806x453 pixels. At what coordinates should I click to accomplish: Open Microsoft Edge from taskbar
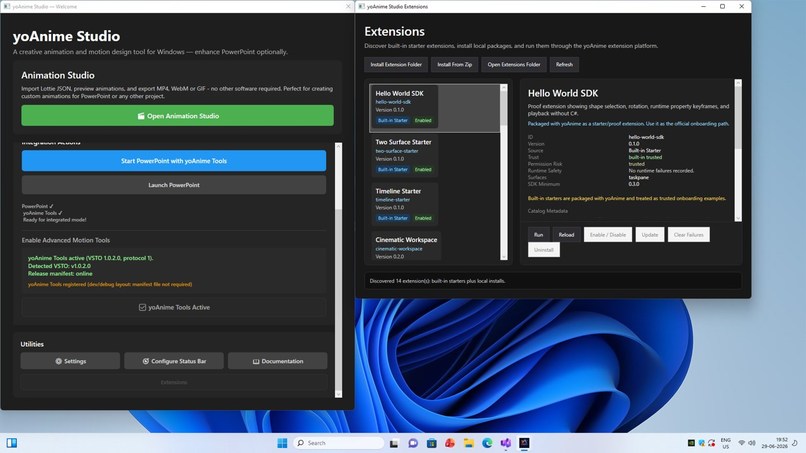tap(487, 443)
